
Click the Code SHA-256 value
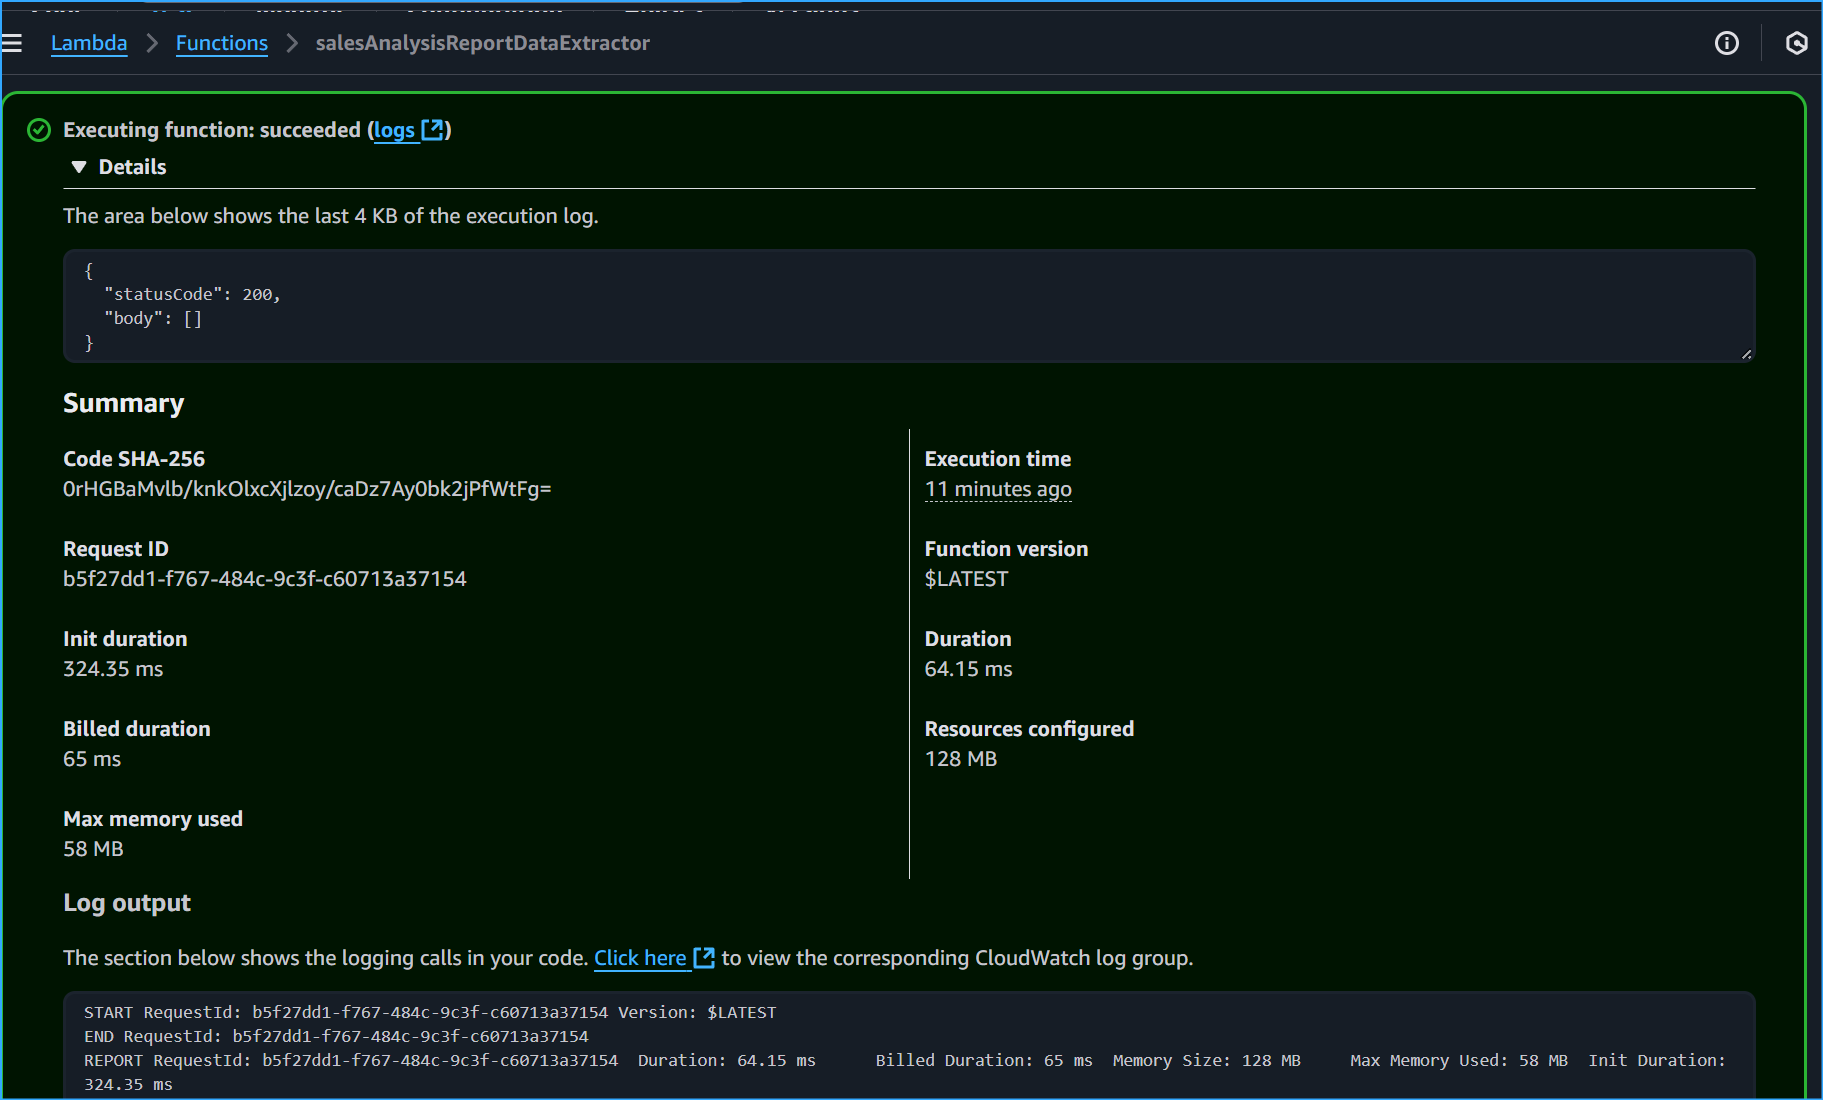307,489
